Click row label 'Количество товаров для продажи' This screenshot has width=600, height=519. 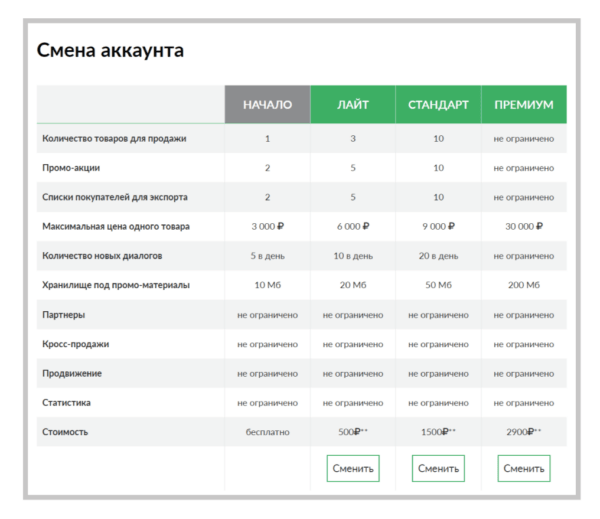pos(114,139)
